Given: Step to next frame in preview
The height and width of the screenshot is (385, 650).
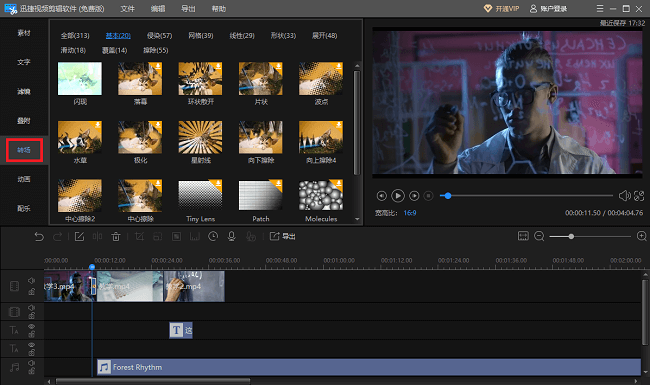Looking at the screenshot, I should pyautogui.click(x=414, y=196).
